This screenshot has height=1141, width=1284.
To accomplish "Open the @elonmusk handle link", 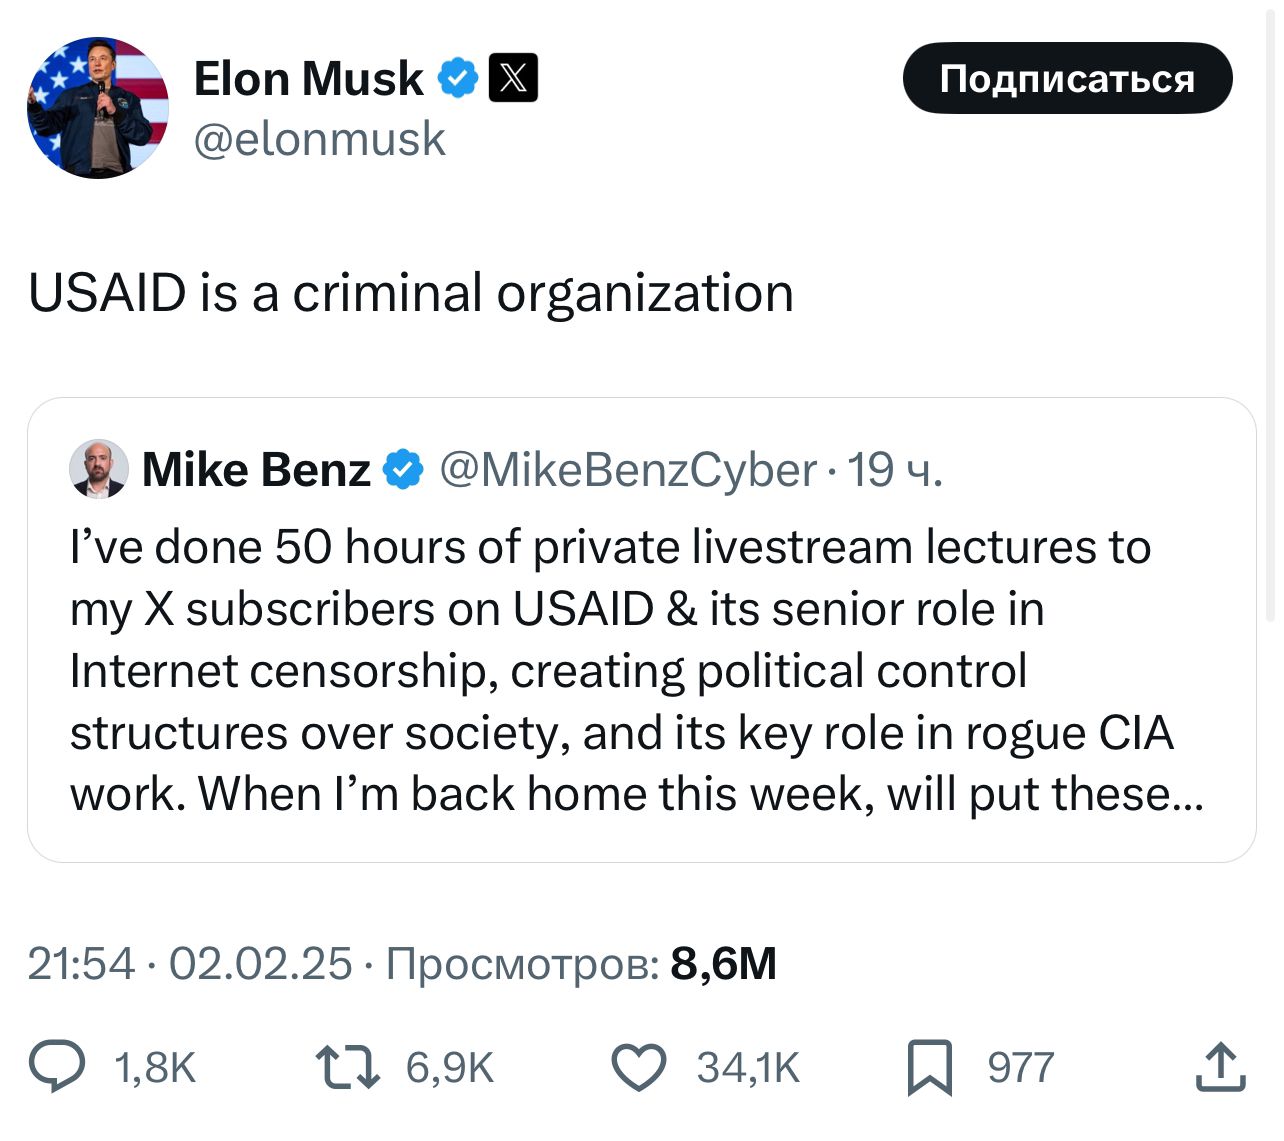I will point(319,139).
